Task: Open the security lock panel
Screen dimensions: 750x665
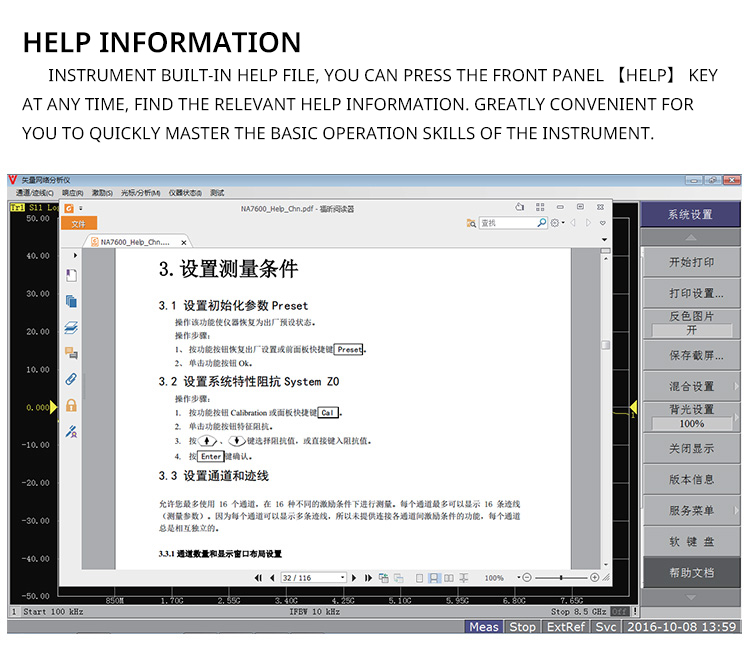Action: click(x=71, y=405)
